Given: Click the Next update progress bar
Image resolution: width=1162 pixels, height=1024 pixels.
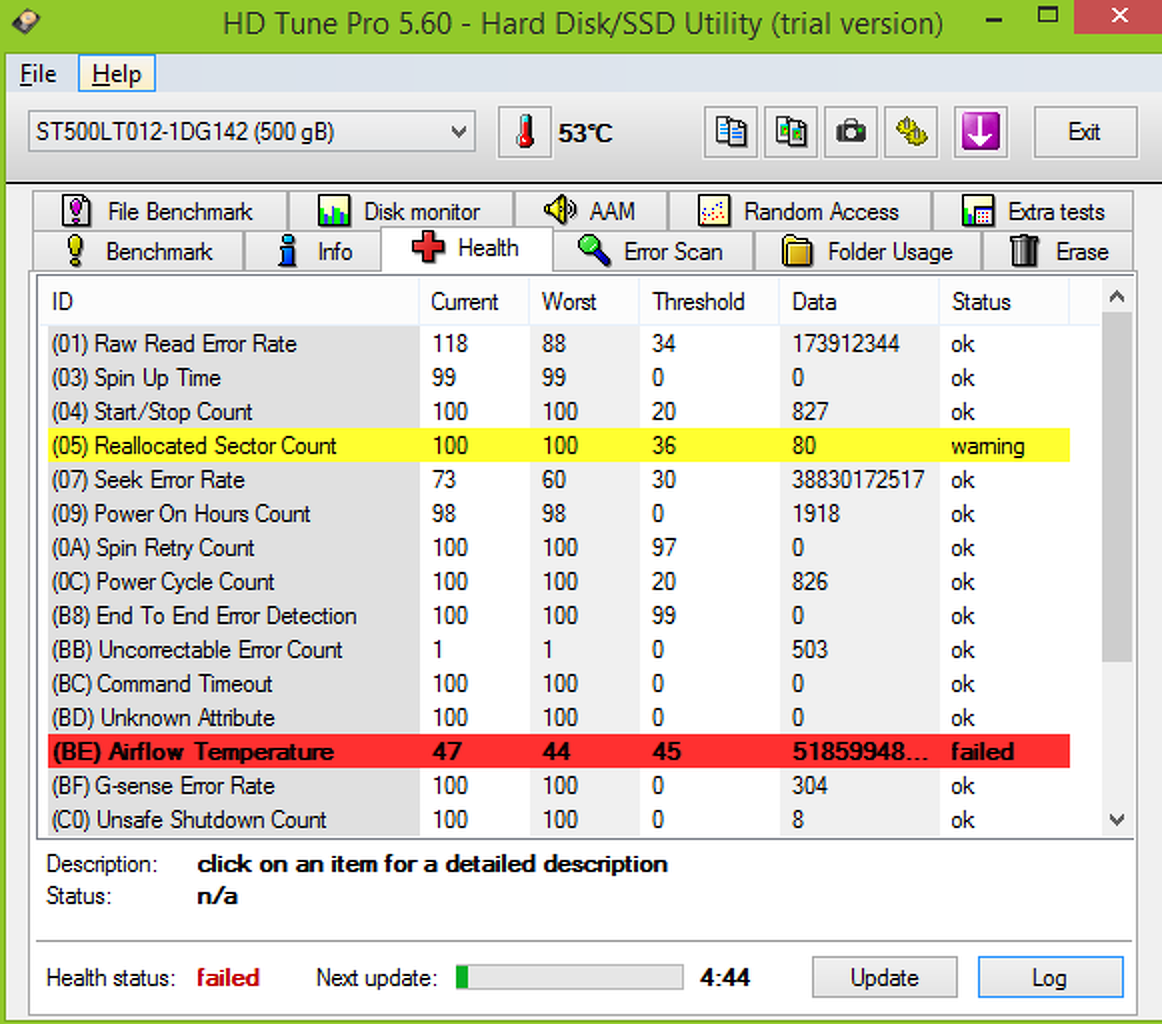Looking at the screenshot, I should click(x=569, y=977).
